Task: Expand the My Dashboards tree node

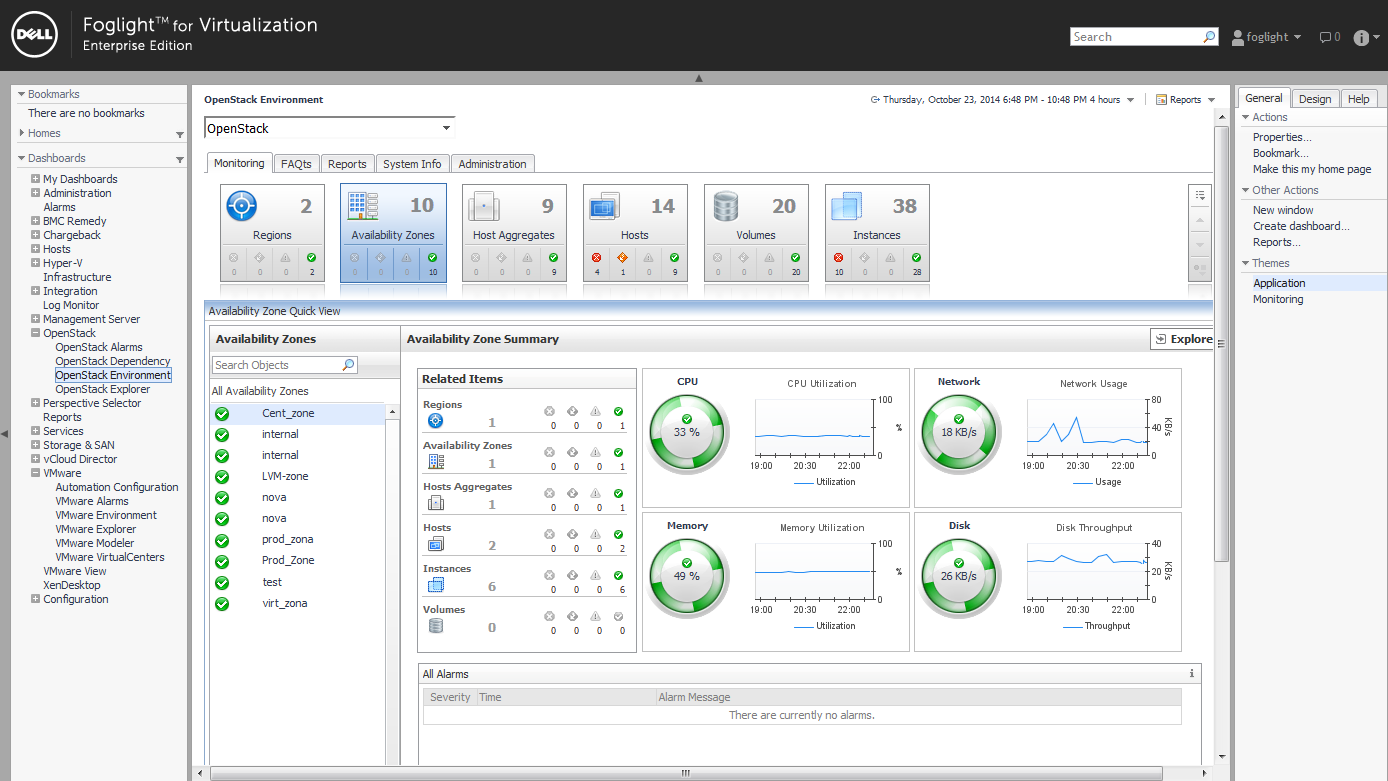Action: 36,179
